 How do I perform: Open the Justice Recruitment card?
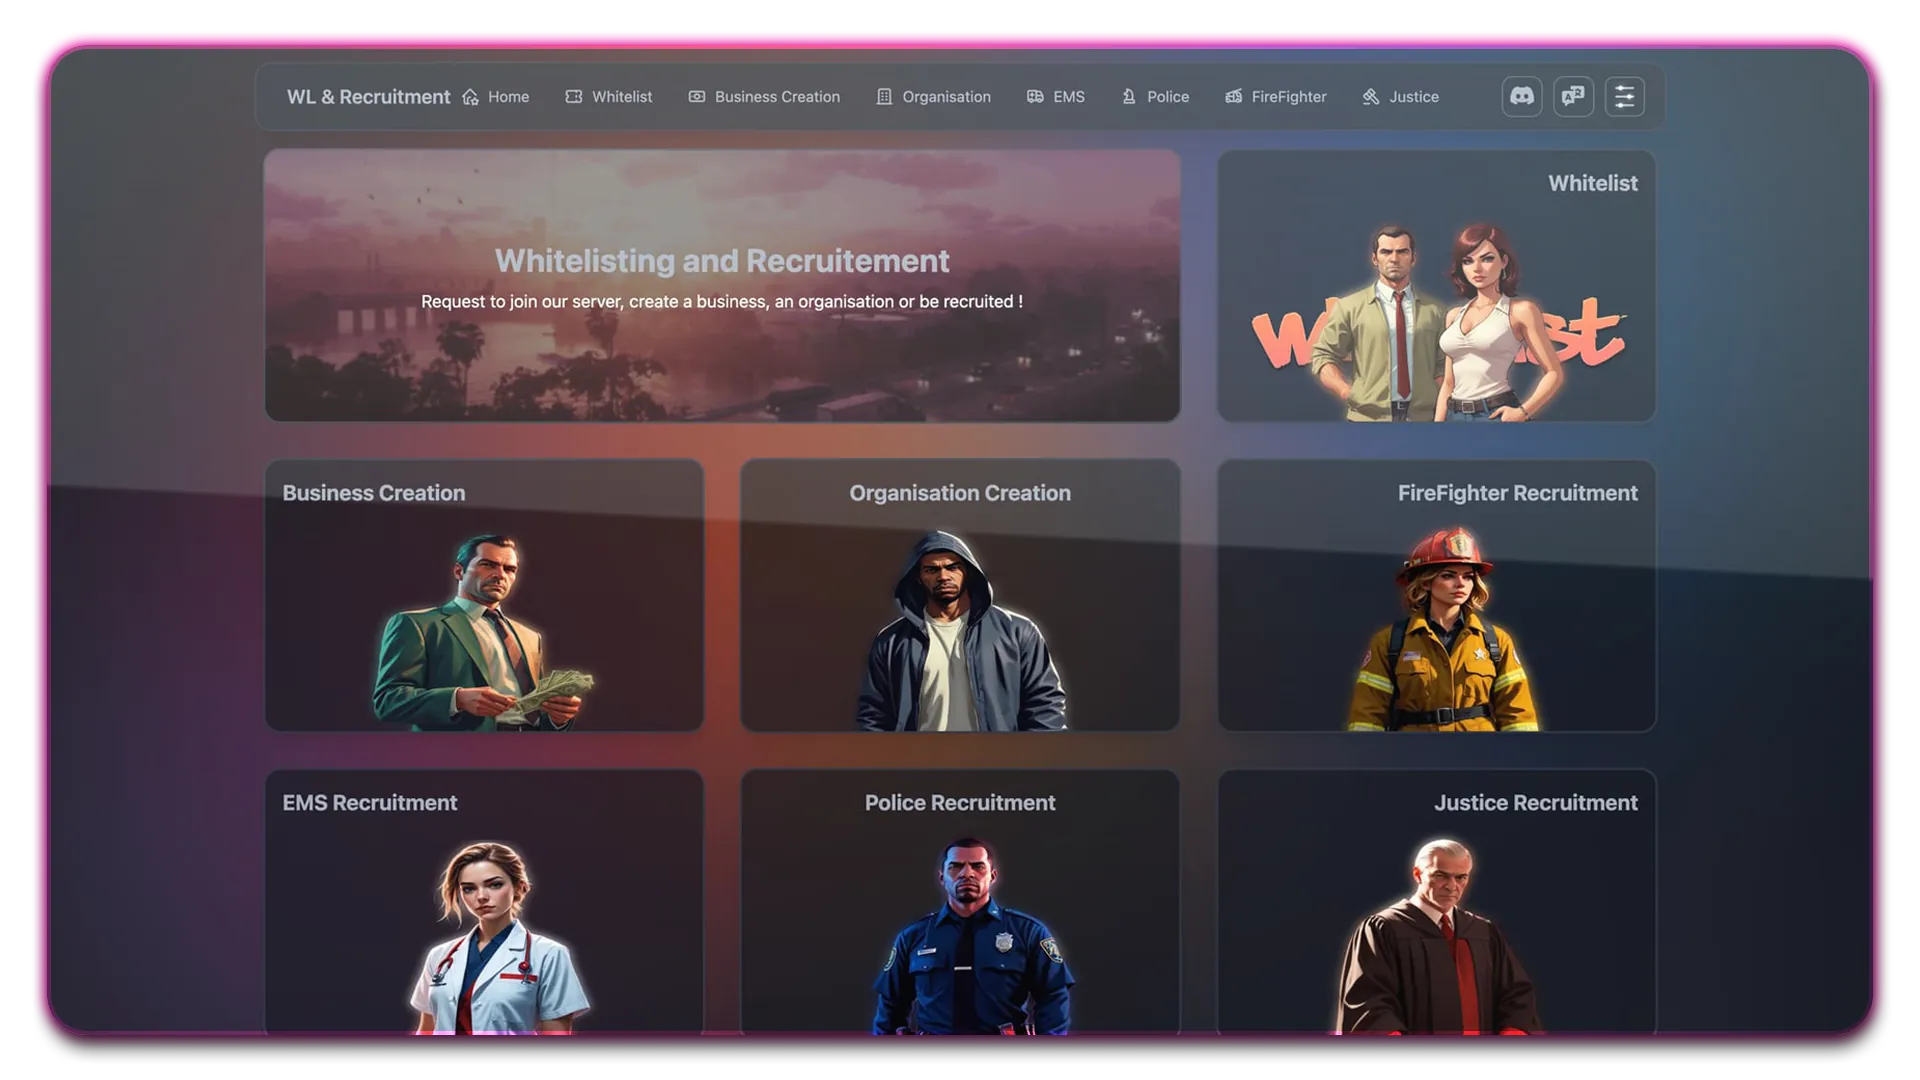click(x=1436, y=901)
